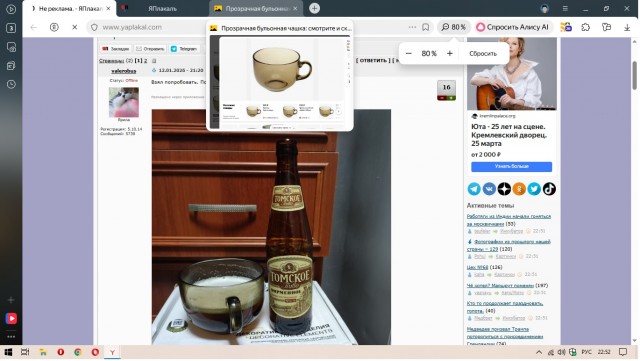Image resolution: width=640 pixels, height=361 pixels.
Task: Click the screenshot tool icon in sidebar
Action: [11, 47]
